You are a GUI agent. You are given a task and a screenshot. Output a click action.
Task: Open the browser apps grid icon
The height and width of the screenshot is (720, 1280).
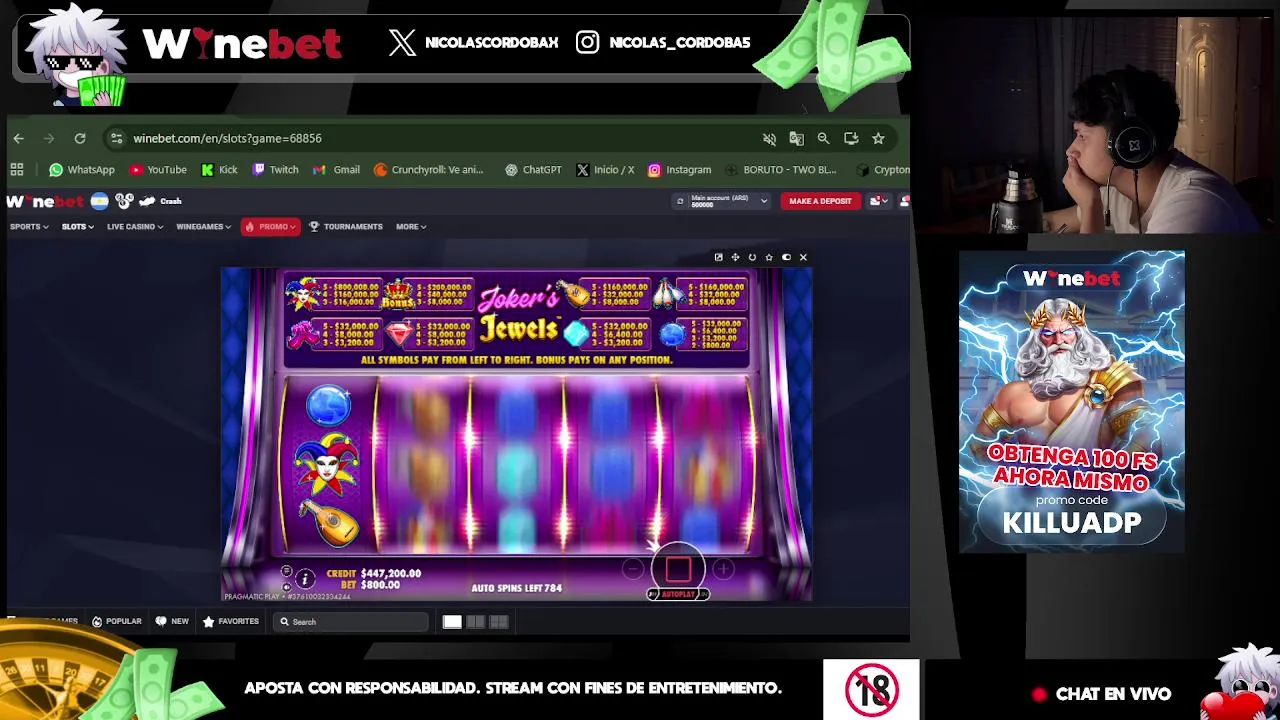click(17, 170)
